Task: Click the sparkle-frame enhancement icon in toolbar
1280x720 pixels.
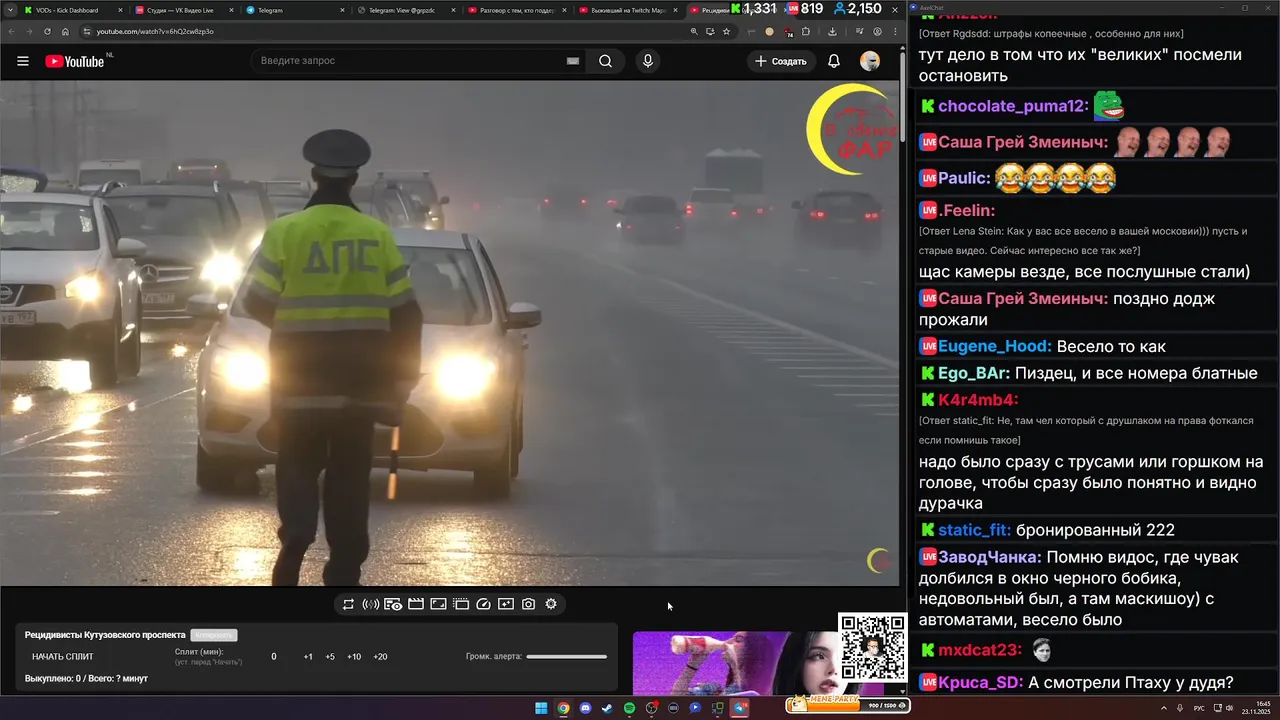Action: click(x=506, y=604)
